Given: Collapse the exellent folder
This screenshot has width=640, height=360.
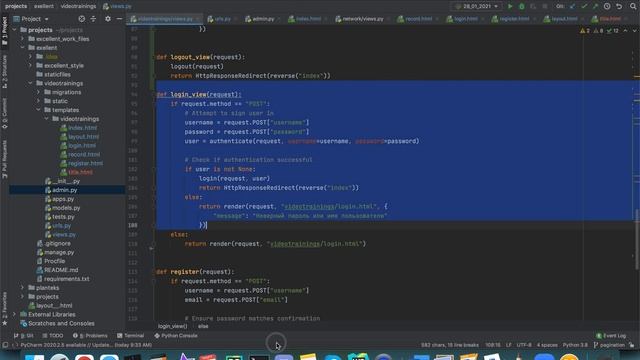Looking at the screenshot, I should 22,48.
